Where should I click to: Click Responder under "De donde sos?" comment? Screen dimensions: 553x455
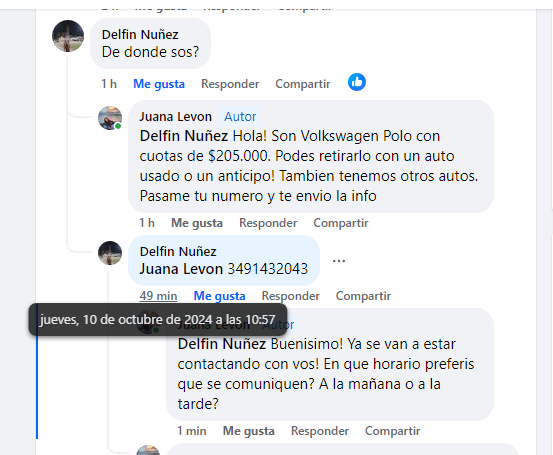coord(230,84)
